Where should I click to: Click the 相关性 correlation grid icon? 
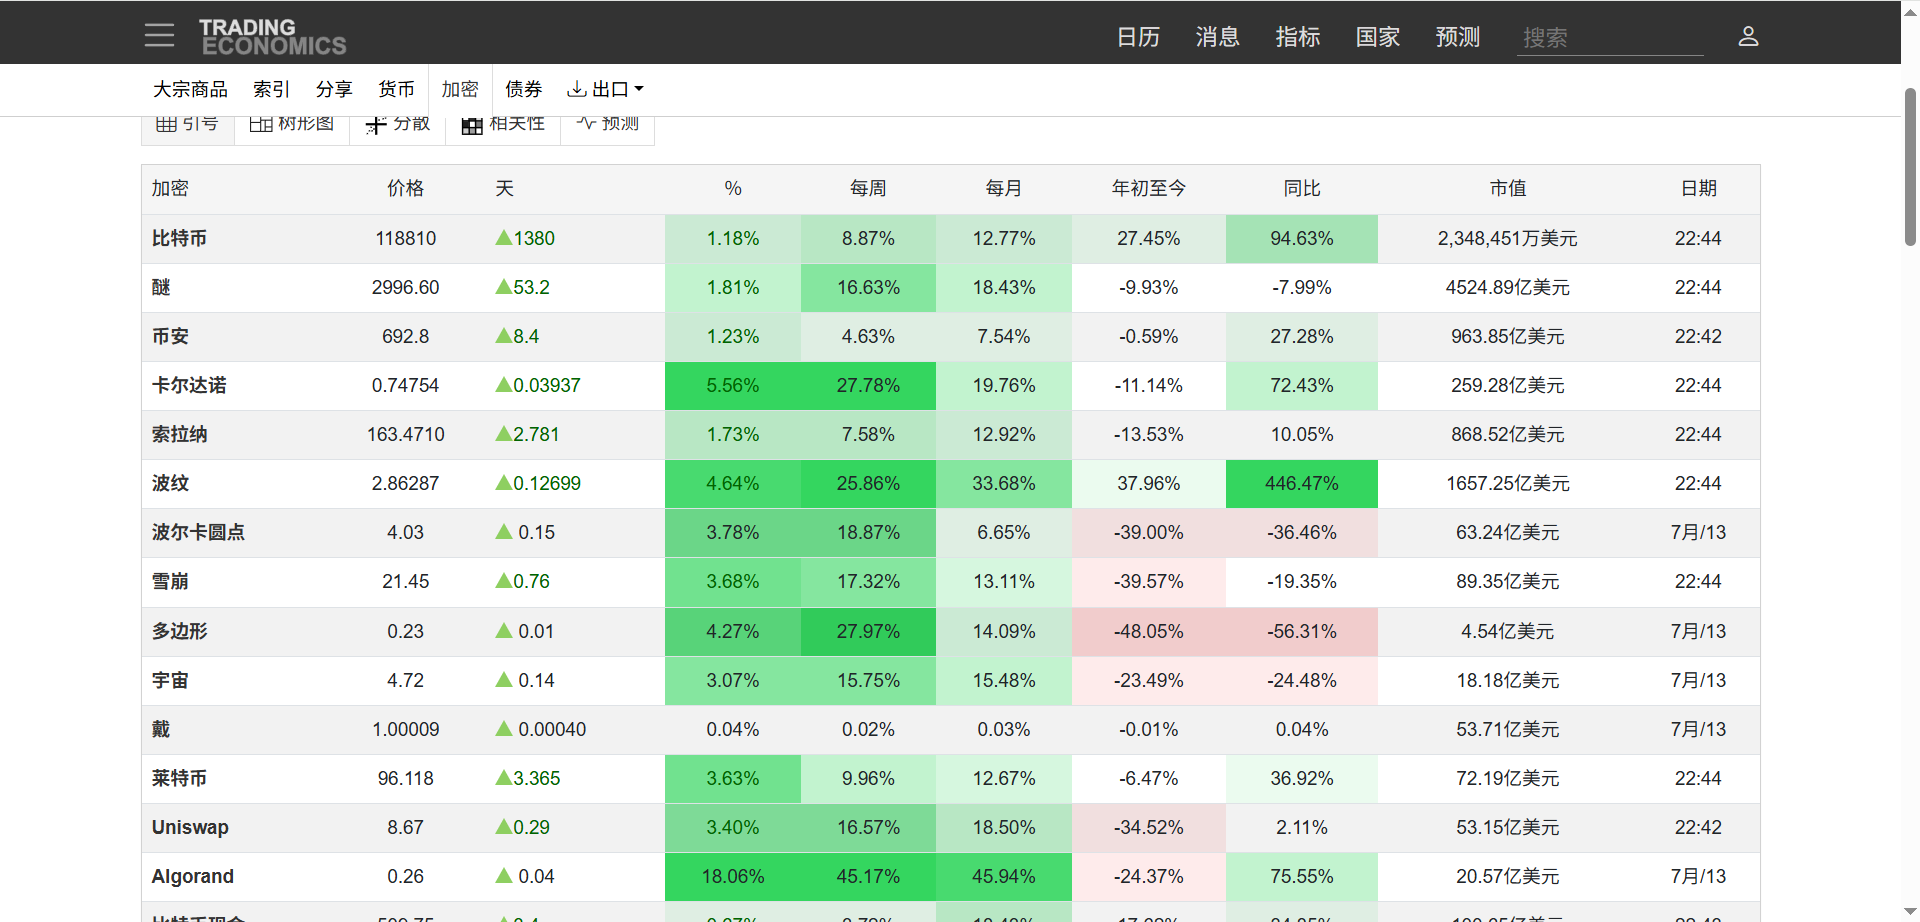[472, 125]
